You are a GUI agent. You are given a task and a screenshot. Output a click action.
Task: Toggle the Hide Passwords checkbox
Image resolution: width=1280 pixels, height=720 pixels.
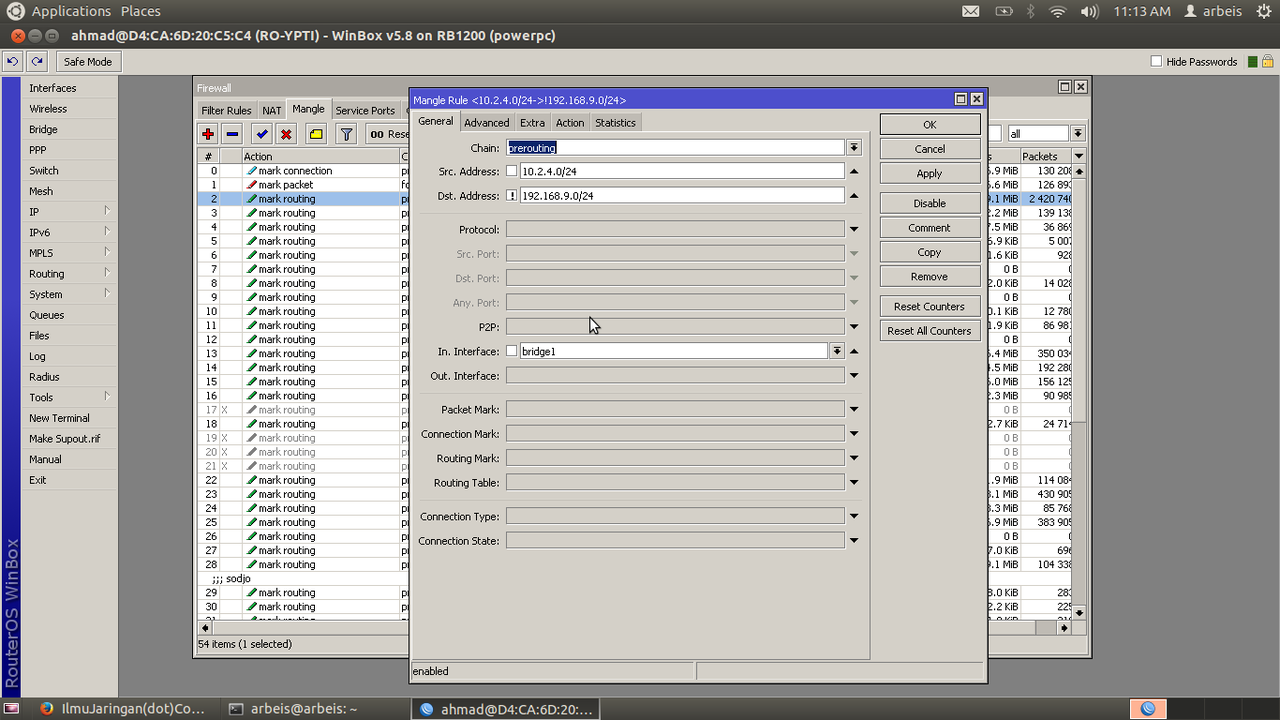pos(1156,62)
